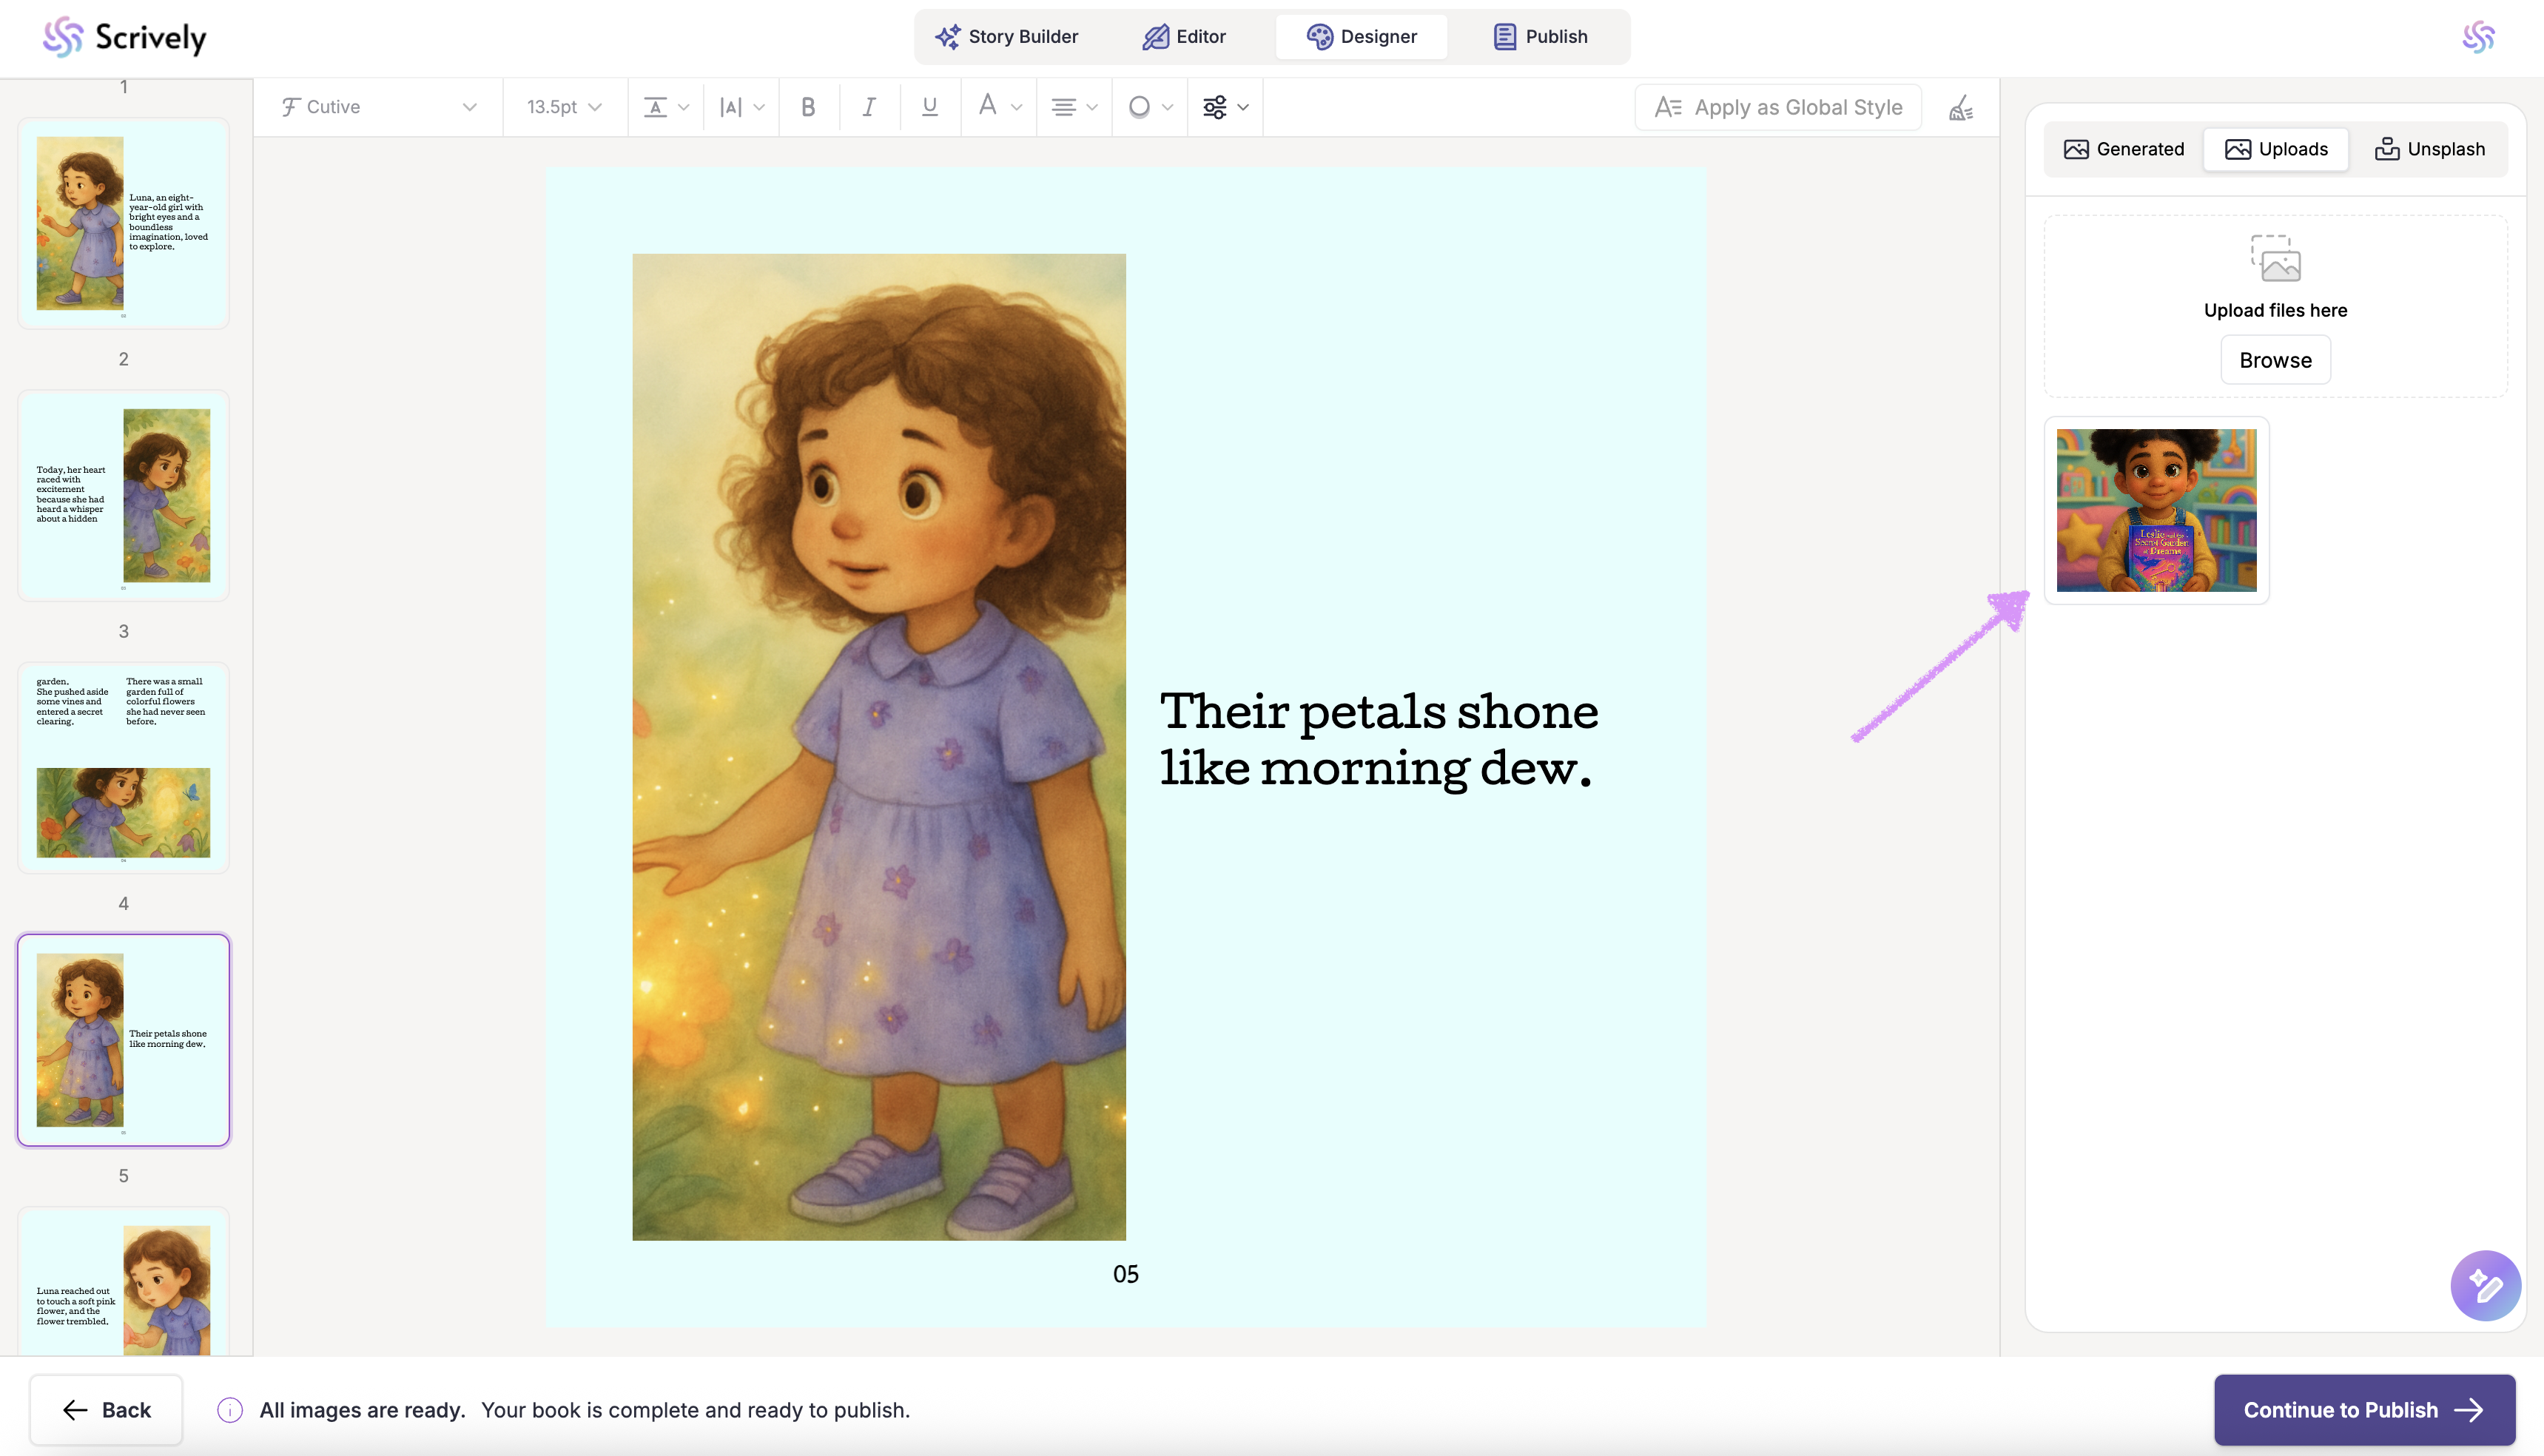The image size is (2544, 1456).
Task: Toggle italic text formatting
Action: pyautogui.click(x=869, y=107)
